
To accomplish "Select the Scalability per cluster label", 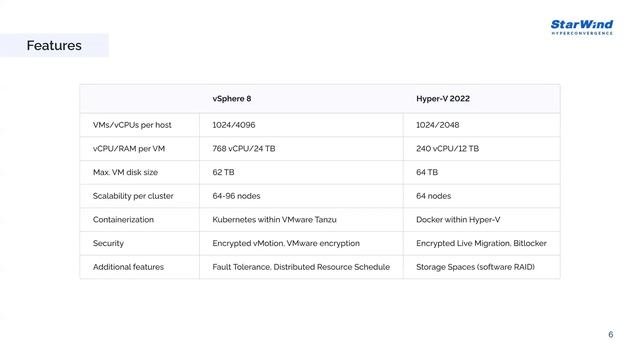I will (x=133, y=196).
